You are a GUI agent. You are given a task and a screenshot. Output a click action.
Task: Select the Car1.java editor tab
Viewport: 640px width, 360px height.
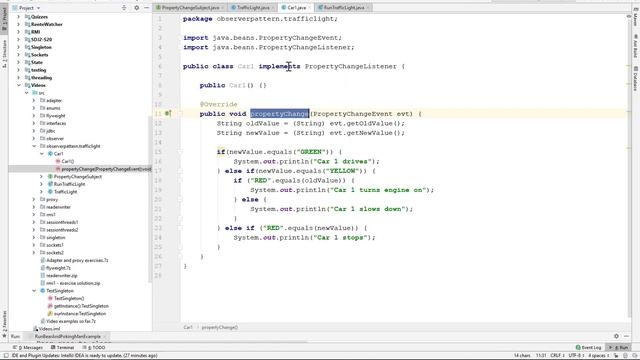(296, 7)
